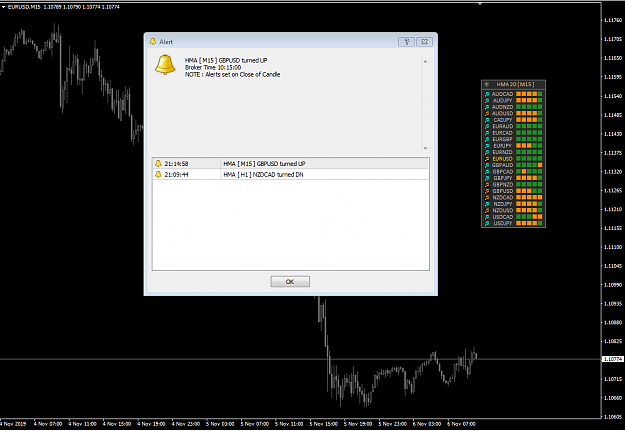625x431 pixels.
Task: Click the 21:09:44 time cell
Action: pyautogui.click(x=176, y=174)
